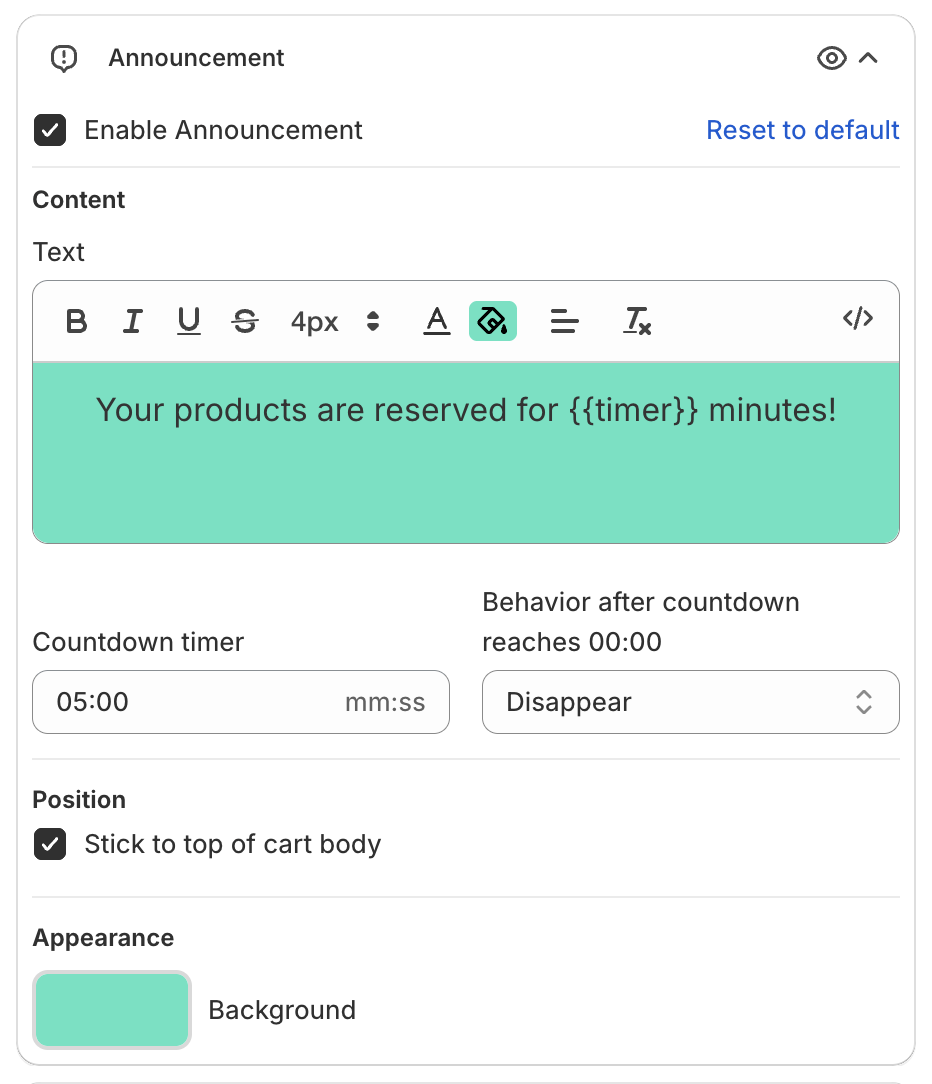Image resolution: width=932 pixels, height=1084 pixels.
Task: Clear text formatting
Action: point(637,321)
